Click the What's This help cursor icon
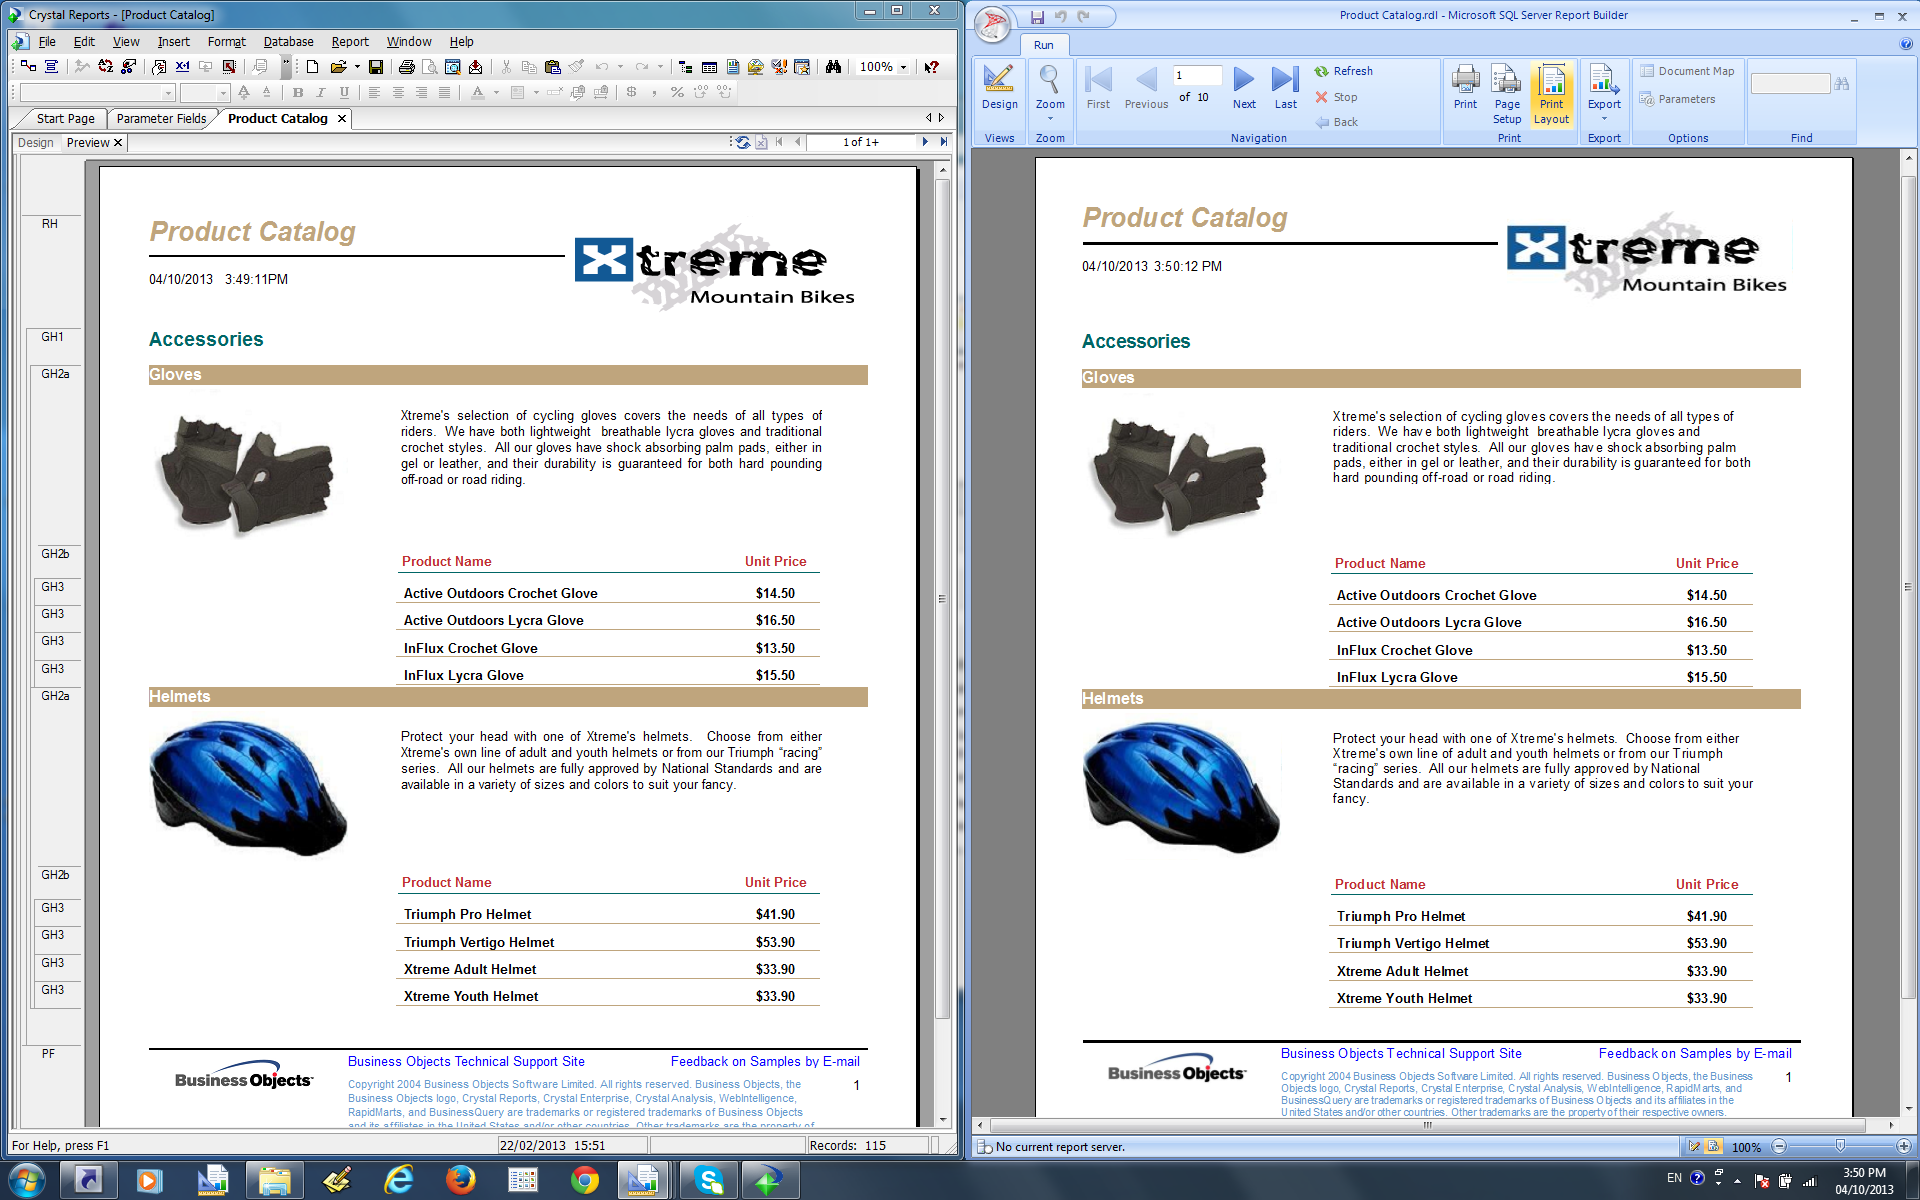This screenshot has height=1200, width=1920. pos(931,67)
